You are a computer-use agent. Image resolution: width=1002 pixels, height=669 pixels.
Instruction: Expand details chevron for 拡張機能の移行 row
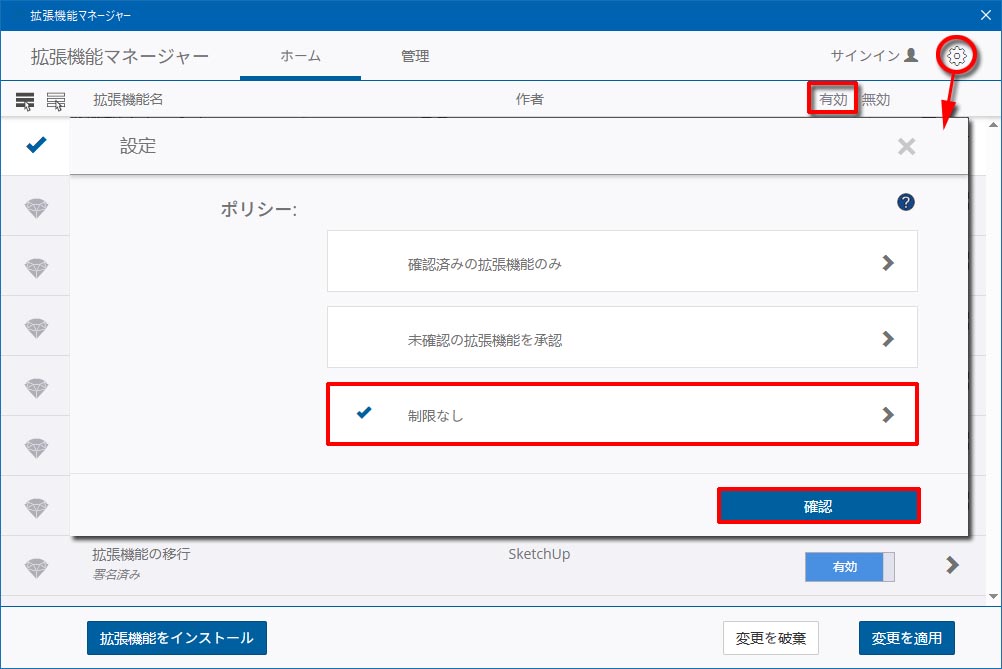tap(952, 566)
